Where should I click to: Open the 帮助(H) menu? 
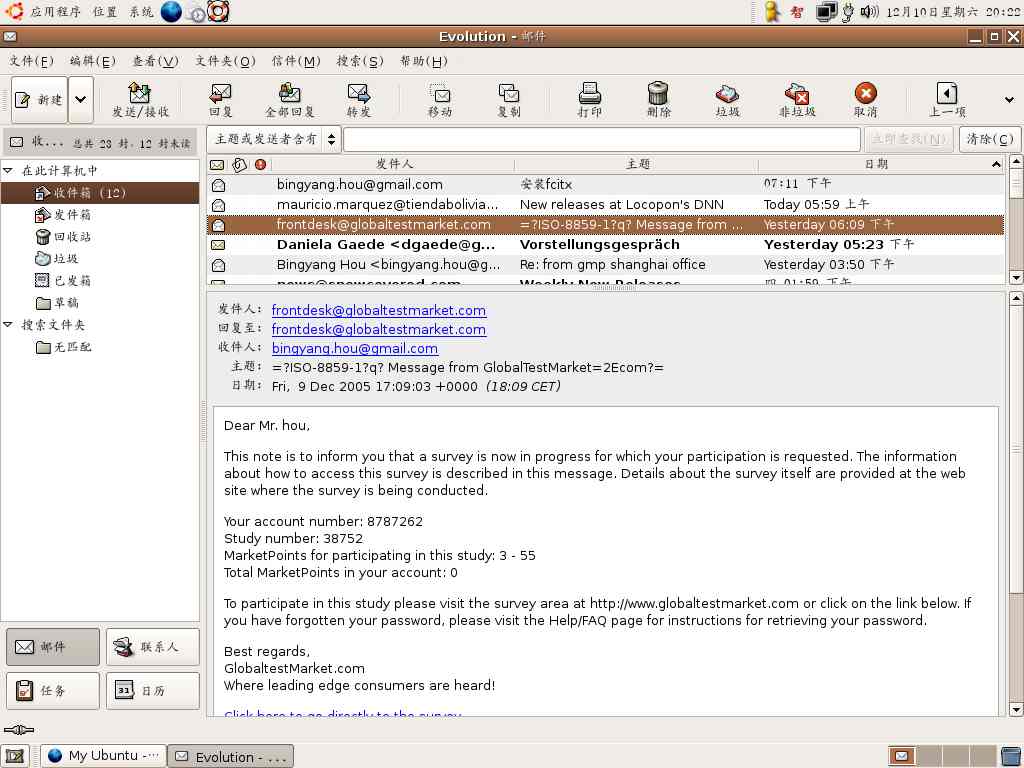[424, 61]
